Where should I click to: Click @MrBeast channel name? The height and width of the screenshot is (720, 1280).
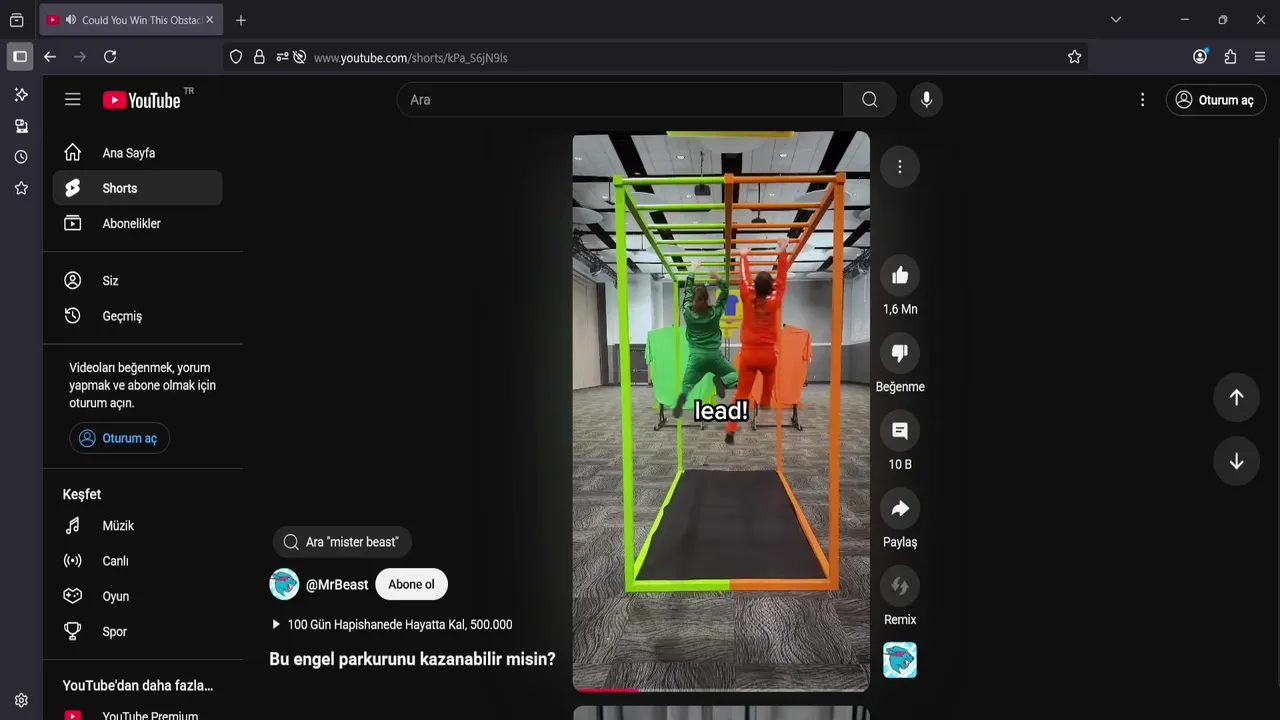coord(337,584)
